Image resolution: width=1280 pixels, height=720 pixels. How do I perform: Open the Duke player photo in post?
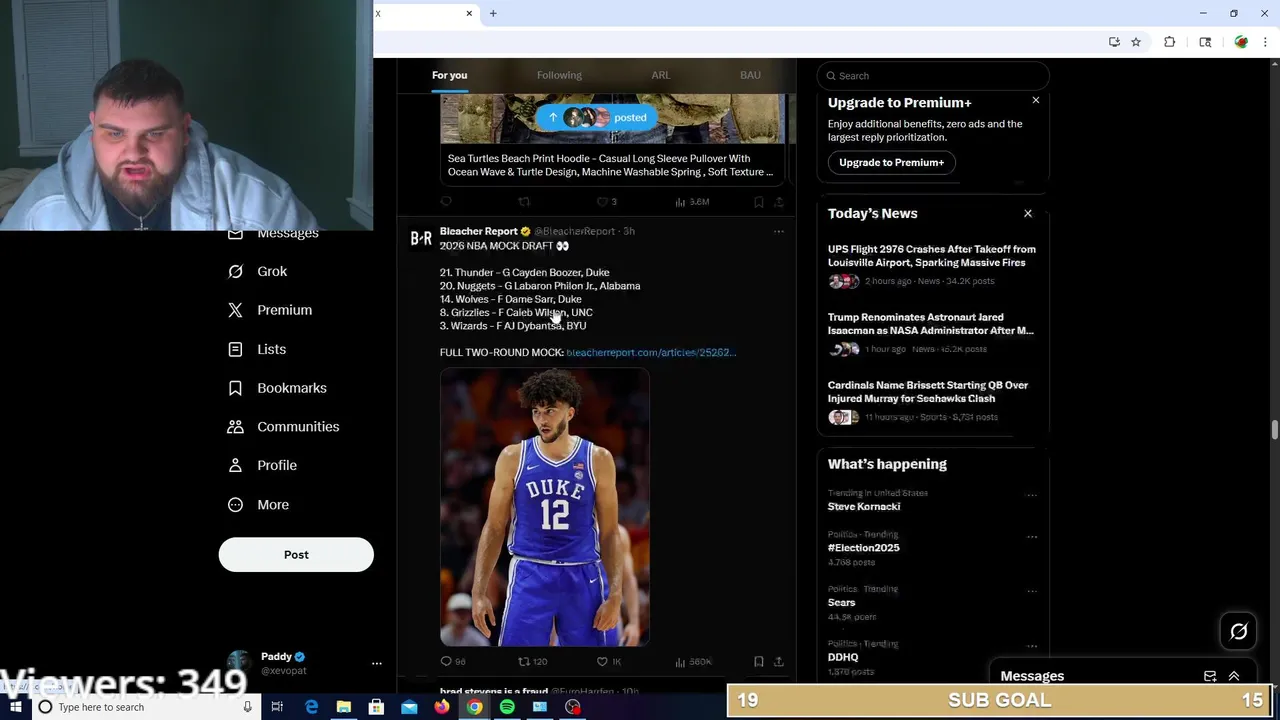tap(545, 507)
